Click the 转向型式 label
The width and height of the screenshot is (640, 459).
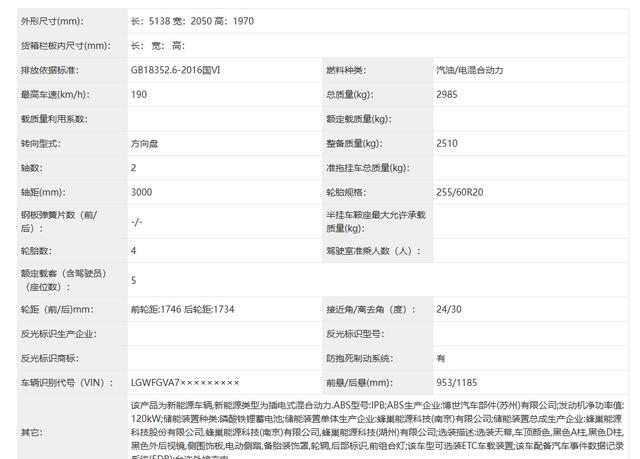click(x=41, y=143)
